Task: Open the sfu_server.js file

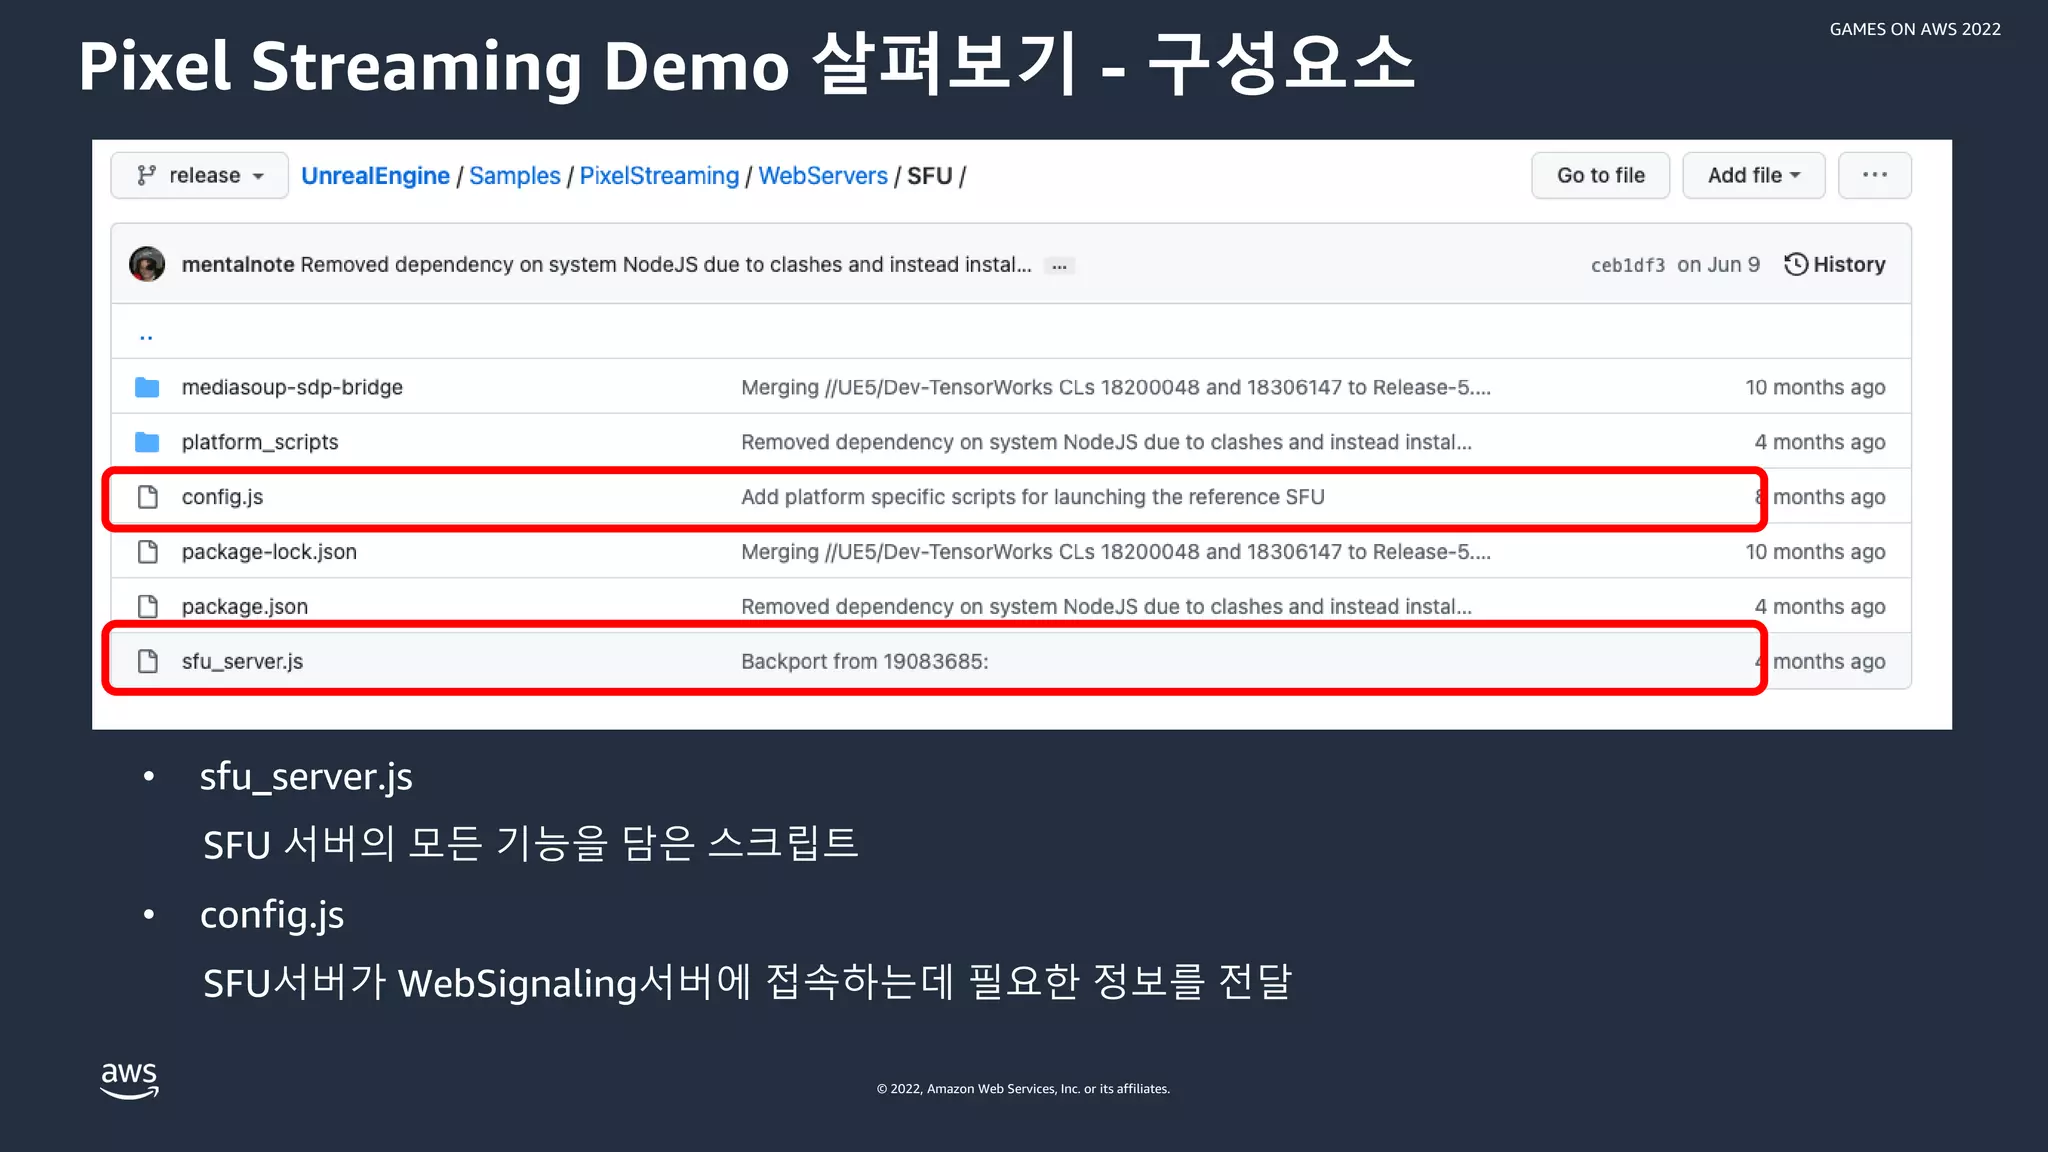Action: click(x=242, y=661)
